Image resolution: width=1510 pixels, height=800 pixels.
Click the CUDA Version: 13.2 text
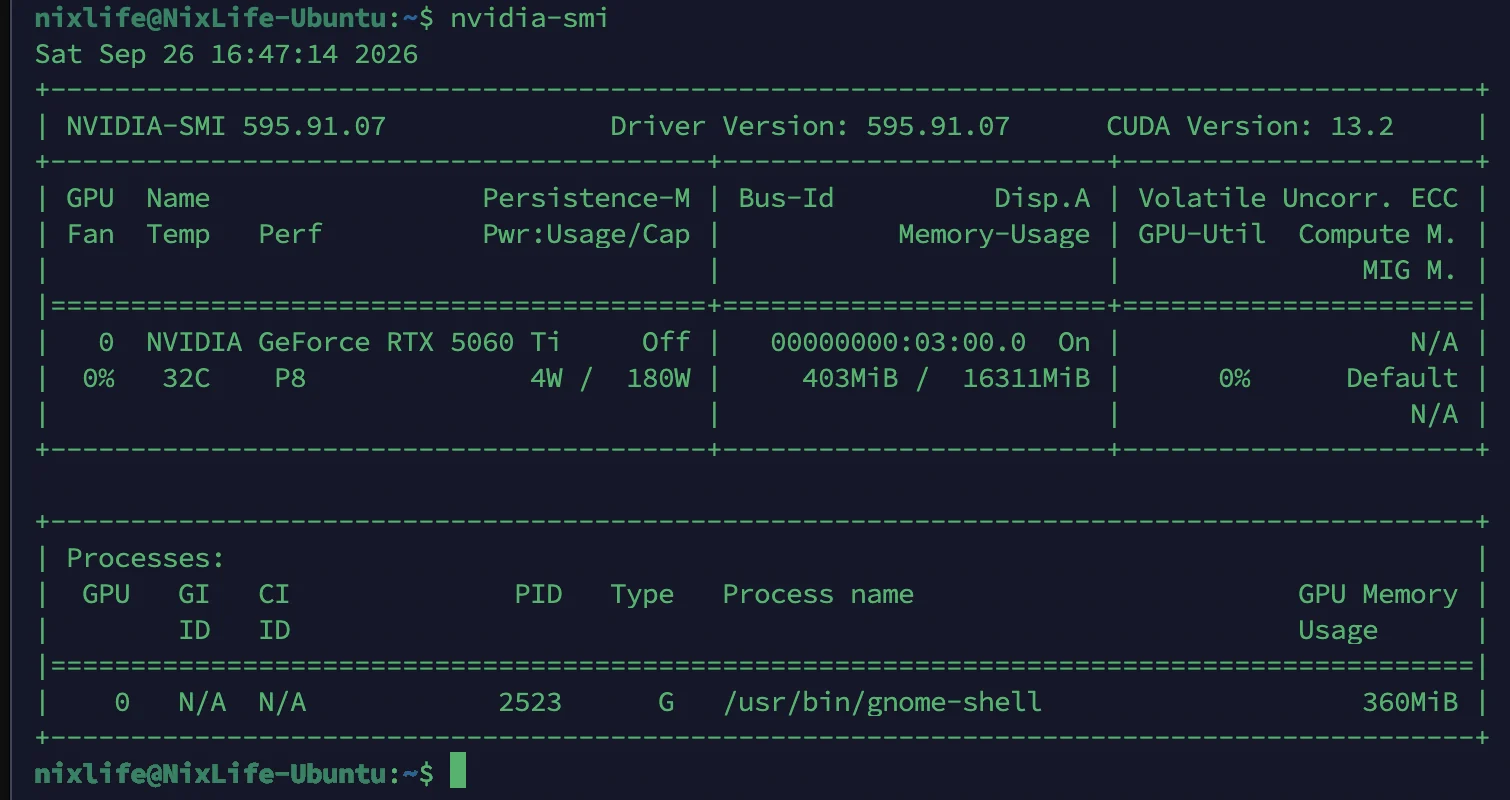click(1250, 126)
